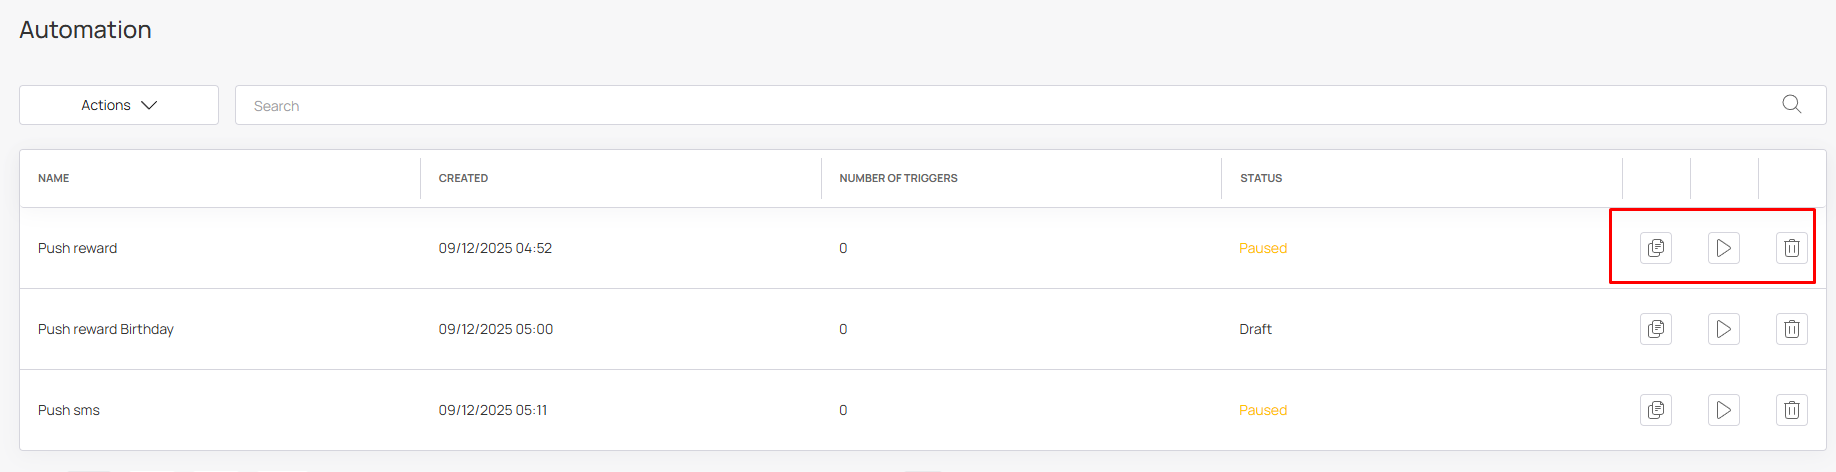Open the Push reward Birthday automation

[106, 329]
